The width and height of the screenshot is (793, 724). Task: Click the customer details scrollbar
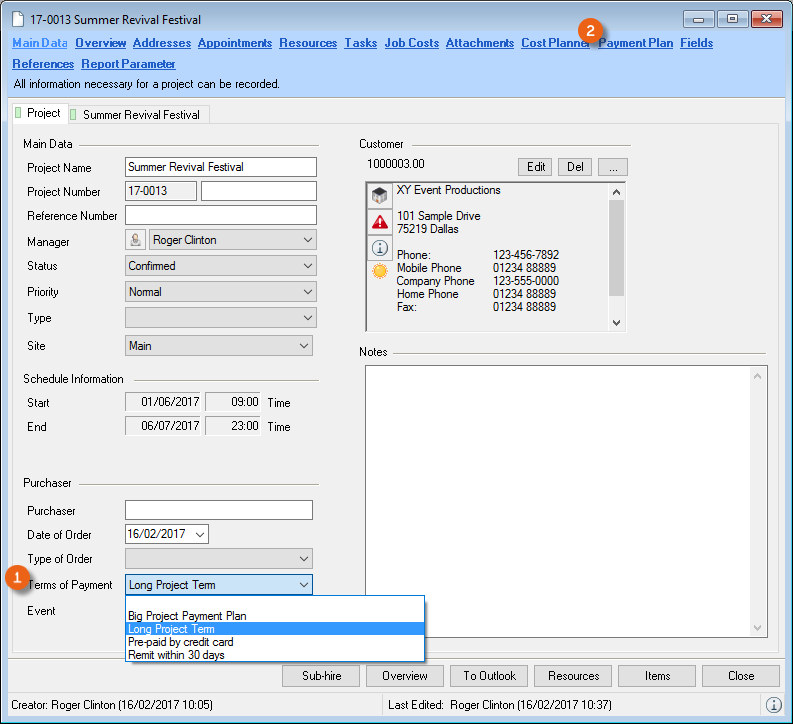[x=616, y=250]
